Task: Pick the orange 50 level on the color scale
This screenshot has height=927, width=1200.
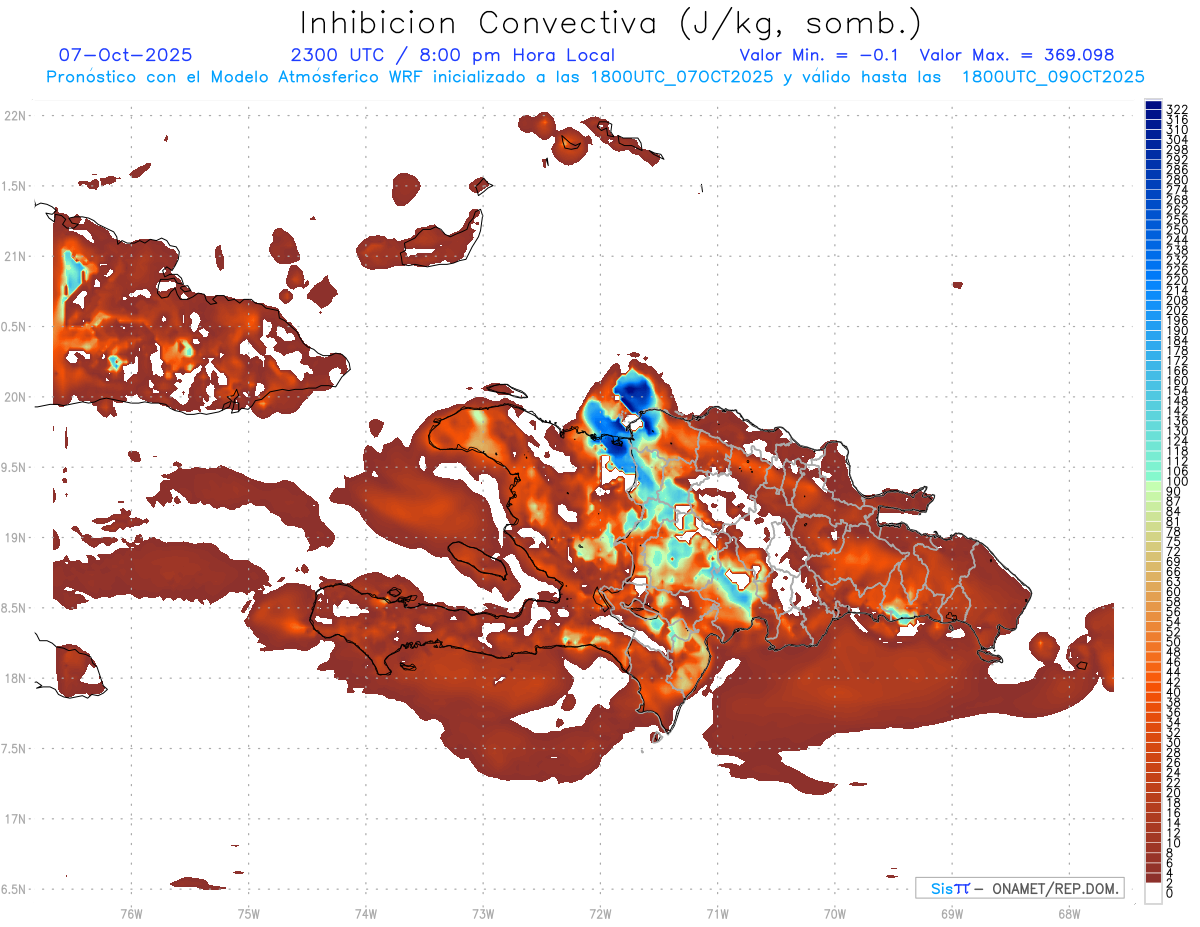Action: pos(1153,643)
